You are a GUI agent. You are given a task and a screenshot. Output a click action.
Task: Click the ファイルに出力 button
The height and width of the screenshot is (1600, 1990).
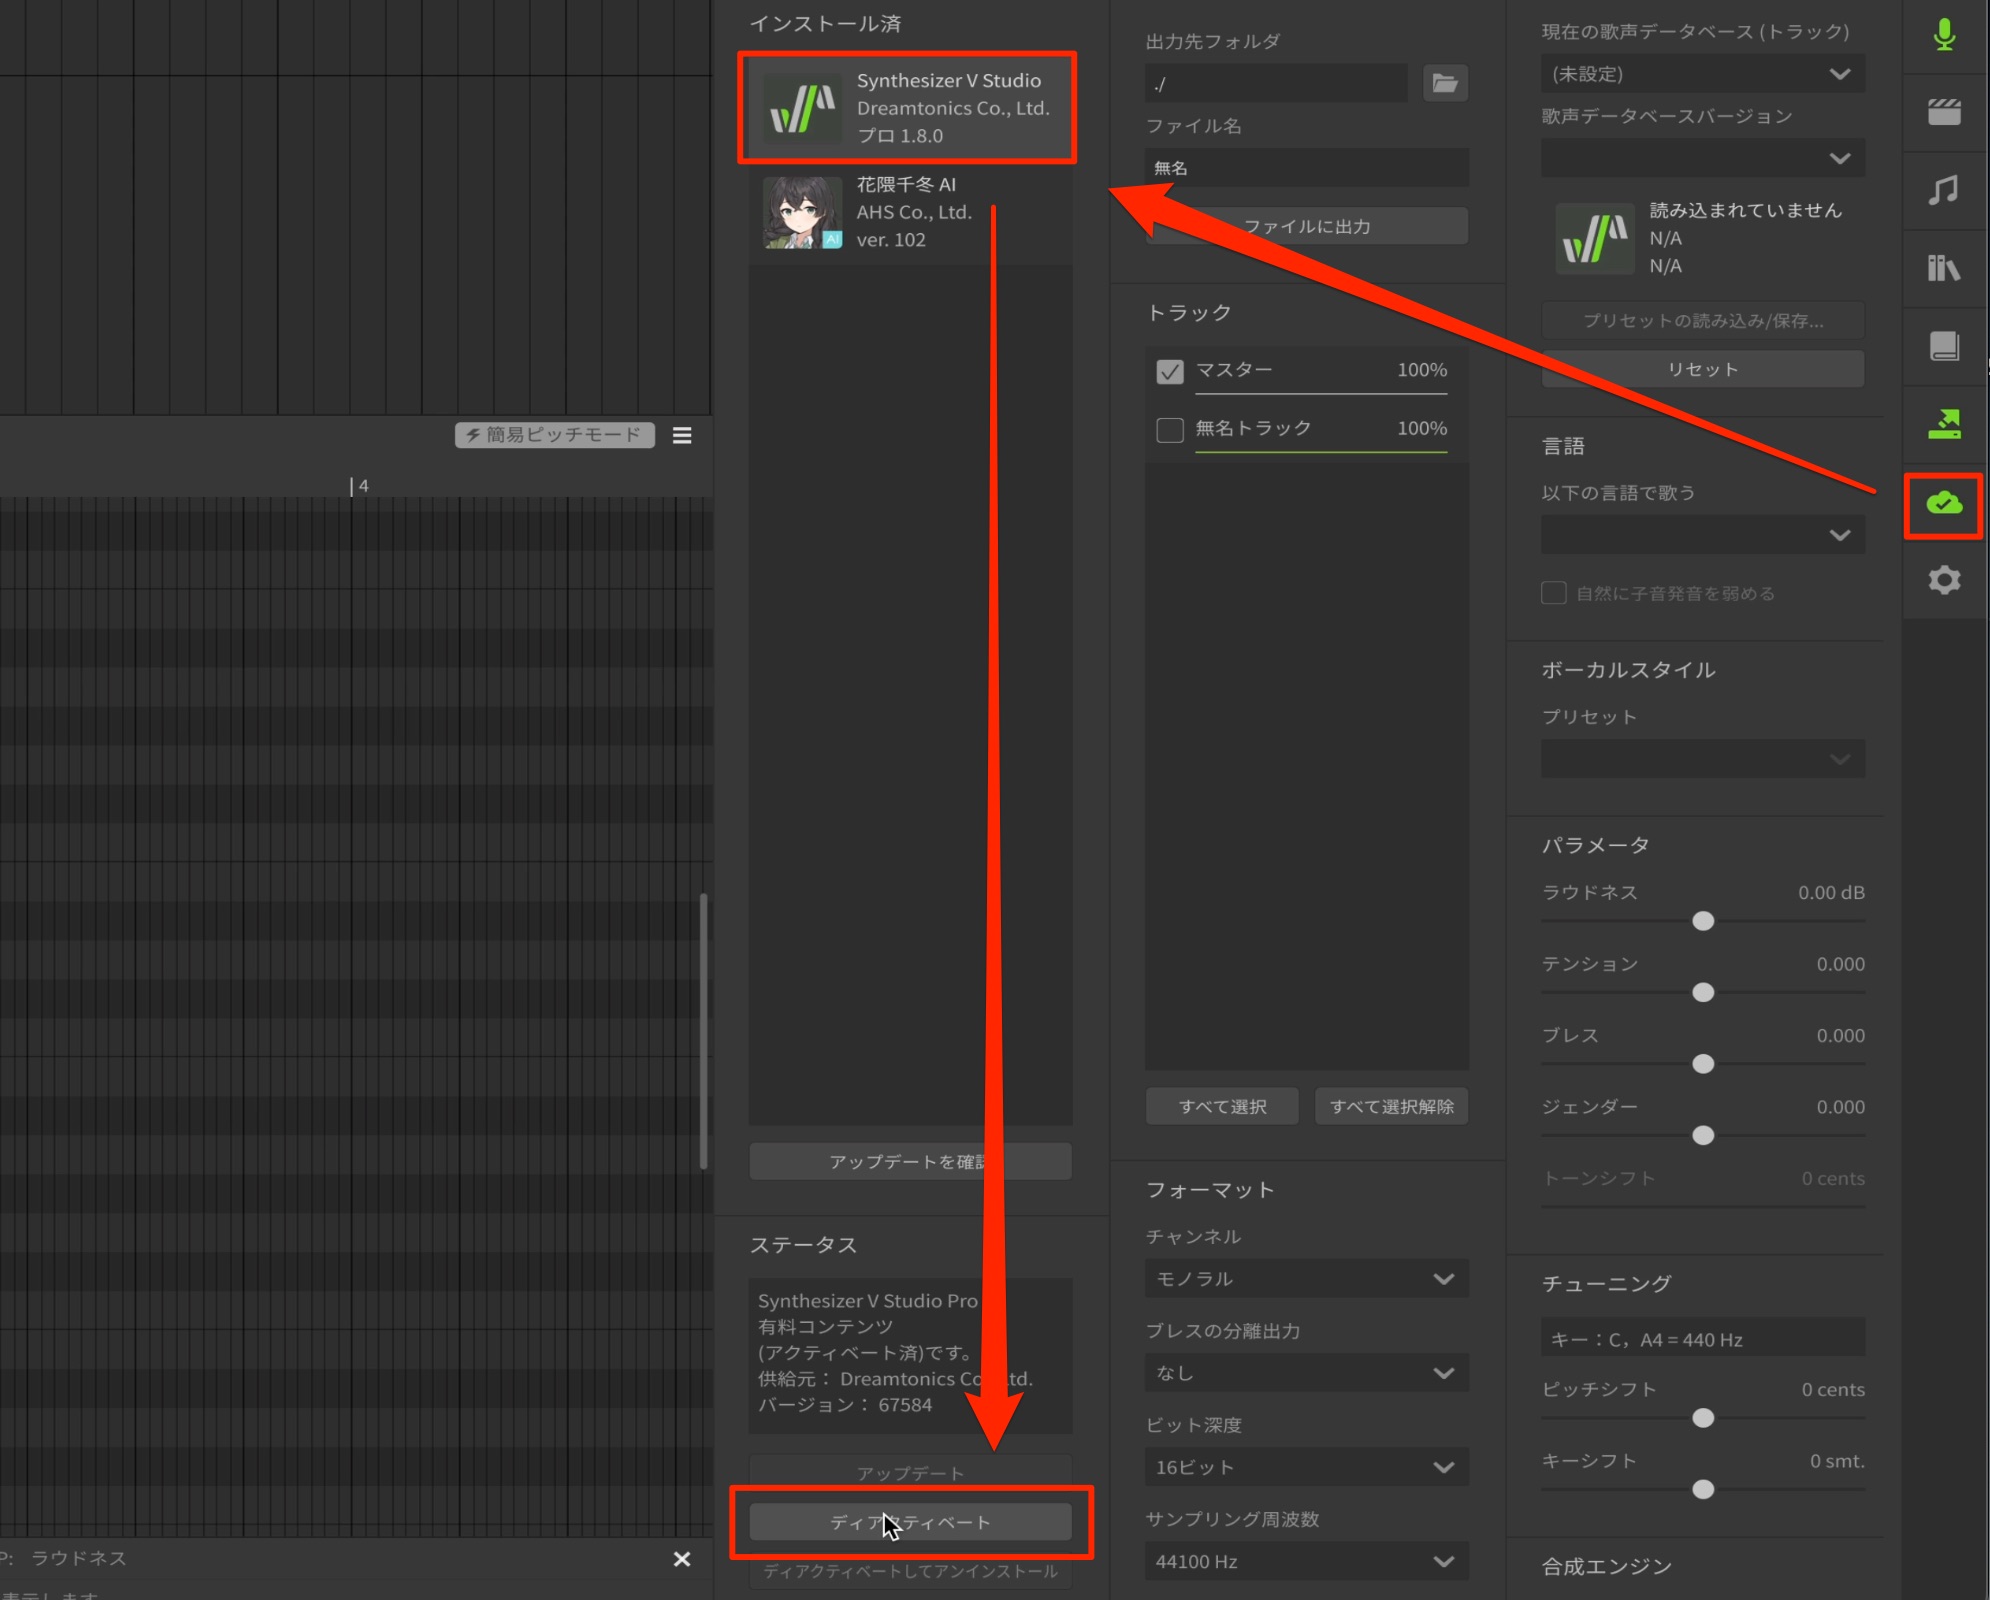[1306, 226]
